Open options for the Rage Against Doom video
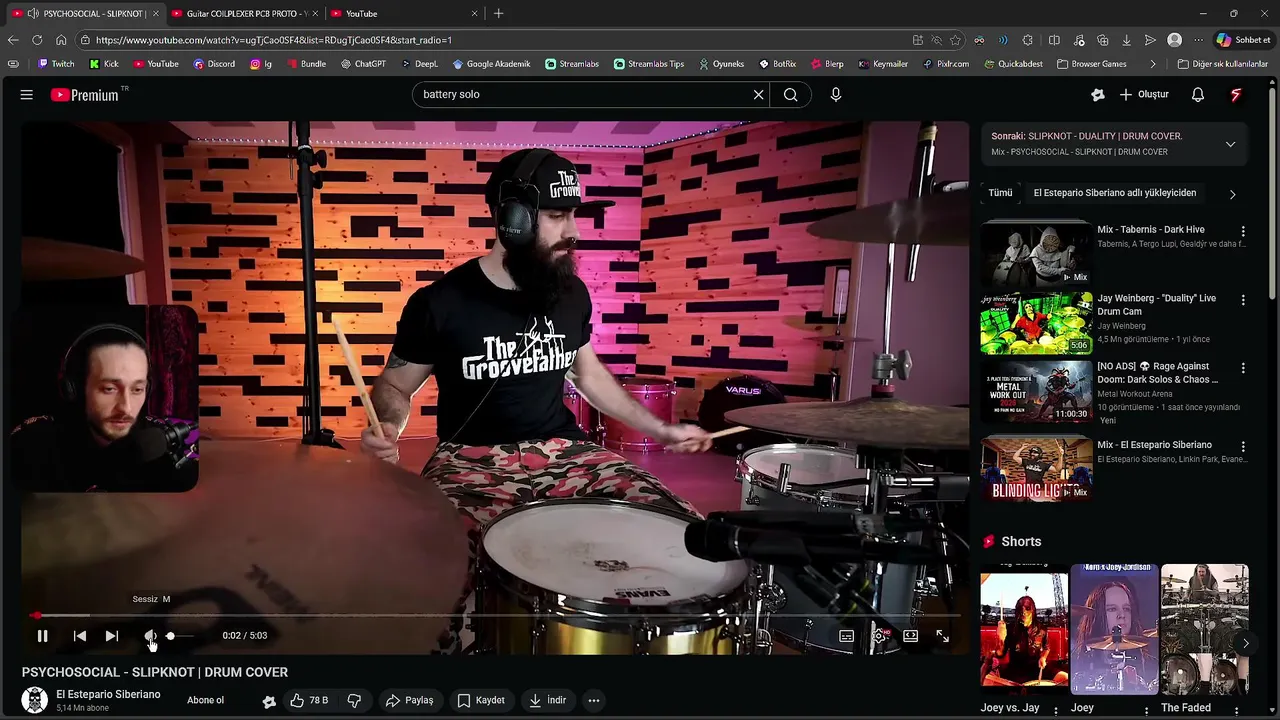Viewport: 1280px width, 720px height. pyautogui.click(x=1243, y=368)
